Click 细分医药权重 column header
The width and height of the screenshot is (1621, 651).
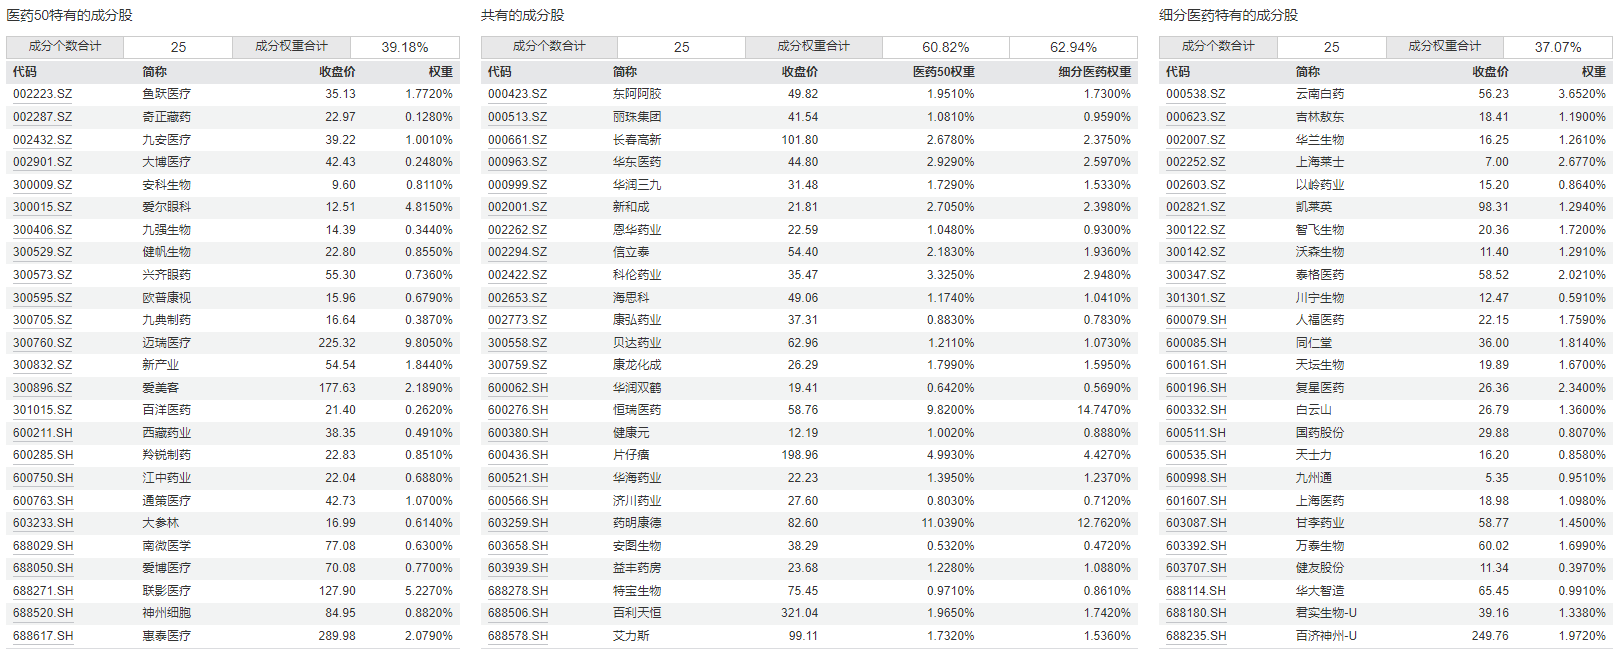[1094, 72]
